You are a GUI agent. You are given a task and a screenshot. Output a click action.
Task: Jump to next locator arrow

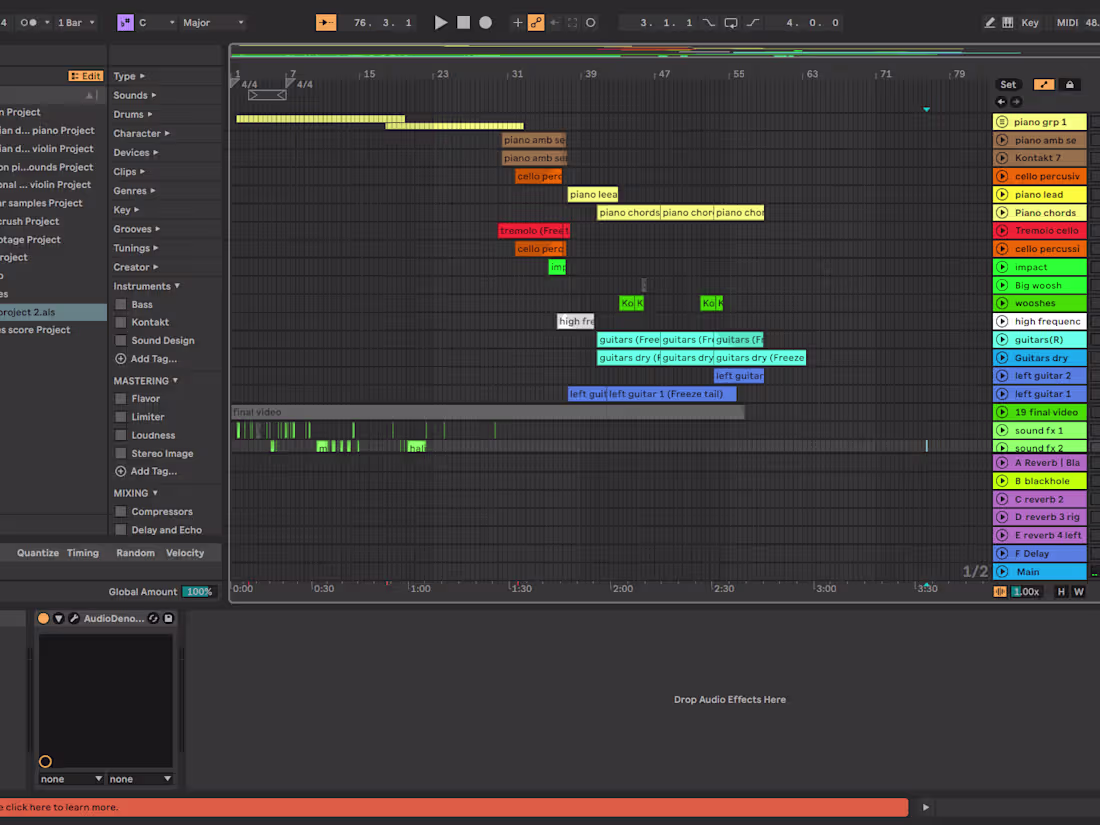(x=1016, y=102)
